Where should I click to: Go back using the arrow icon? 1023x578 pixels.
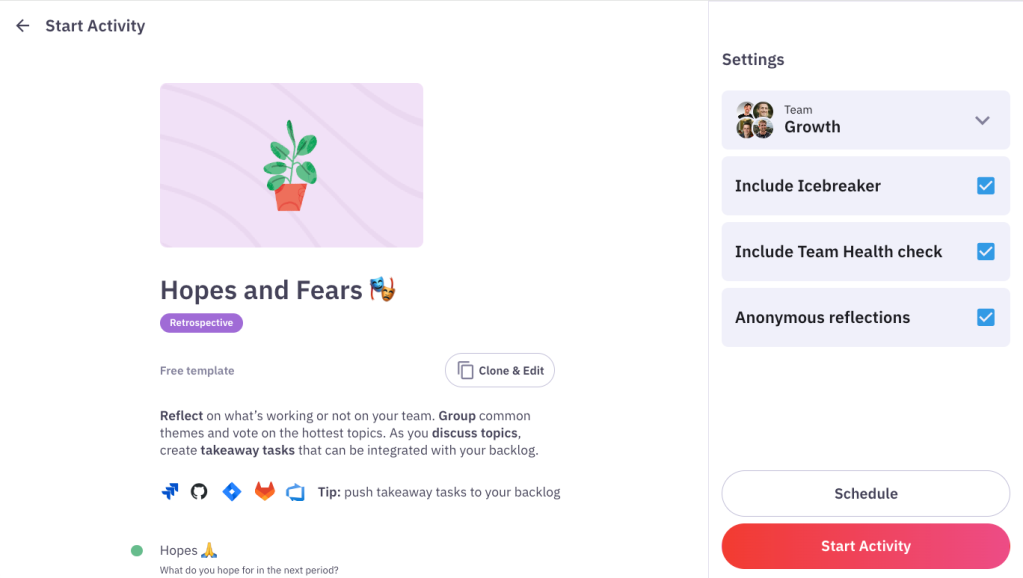coord(23,26)
